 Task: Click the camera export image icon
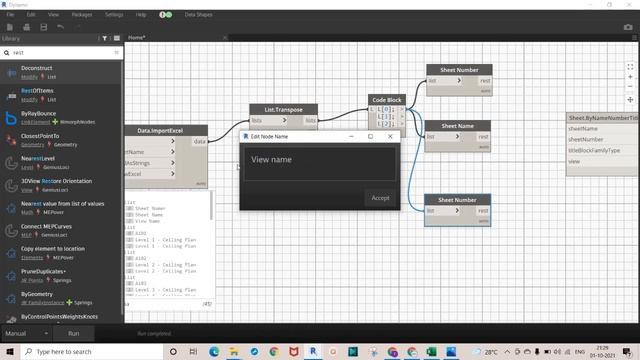point(628,27)
